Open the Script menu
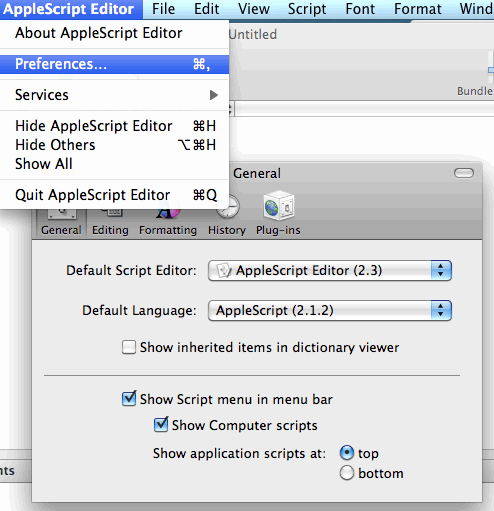This screenshot has height=511, width=494. pos(307,9)
